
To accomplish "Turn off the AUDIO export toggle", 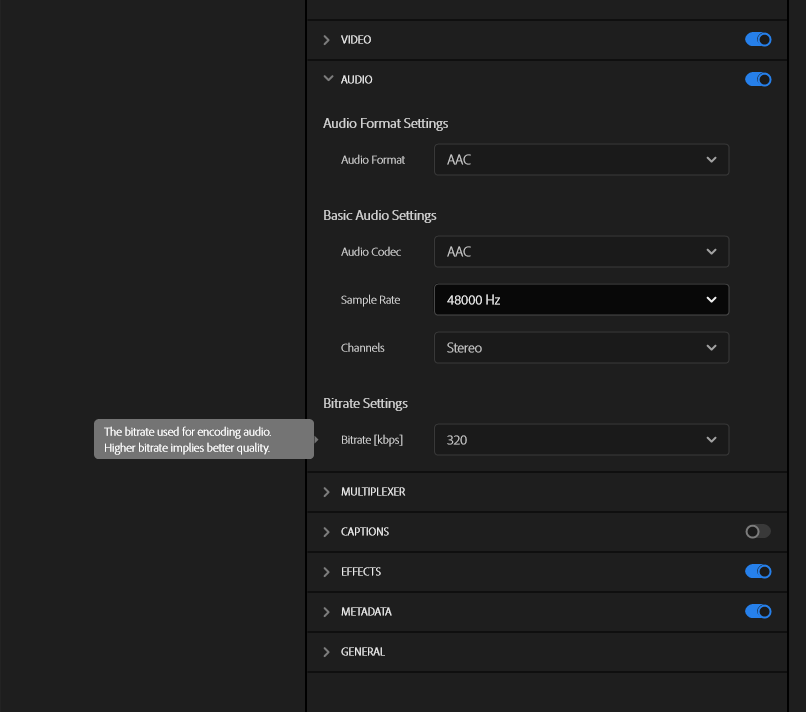I will click(758, 79).
